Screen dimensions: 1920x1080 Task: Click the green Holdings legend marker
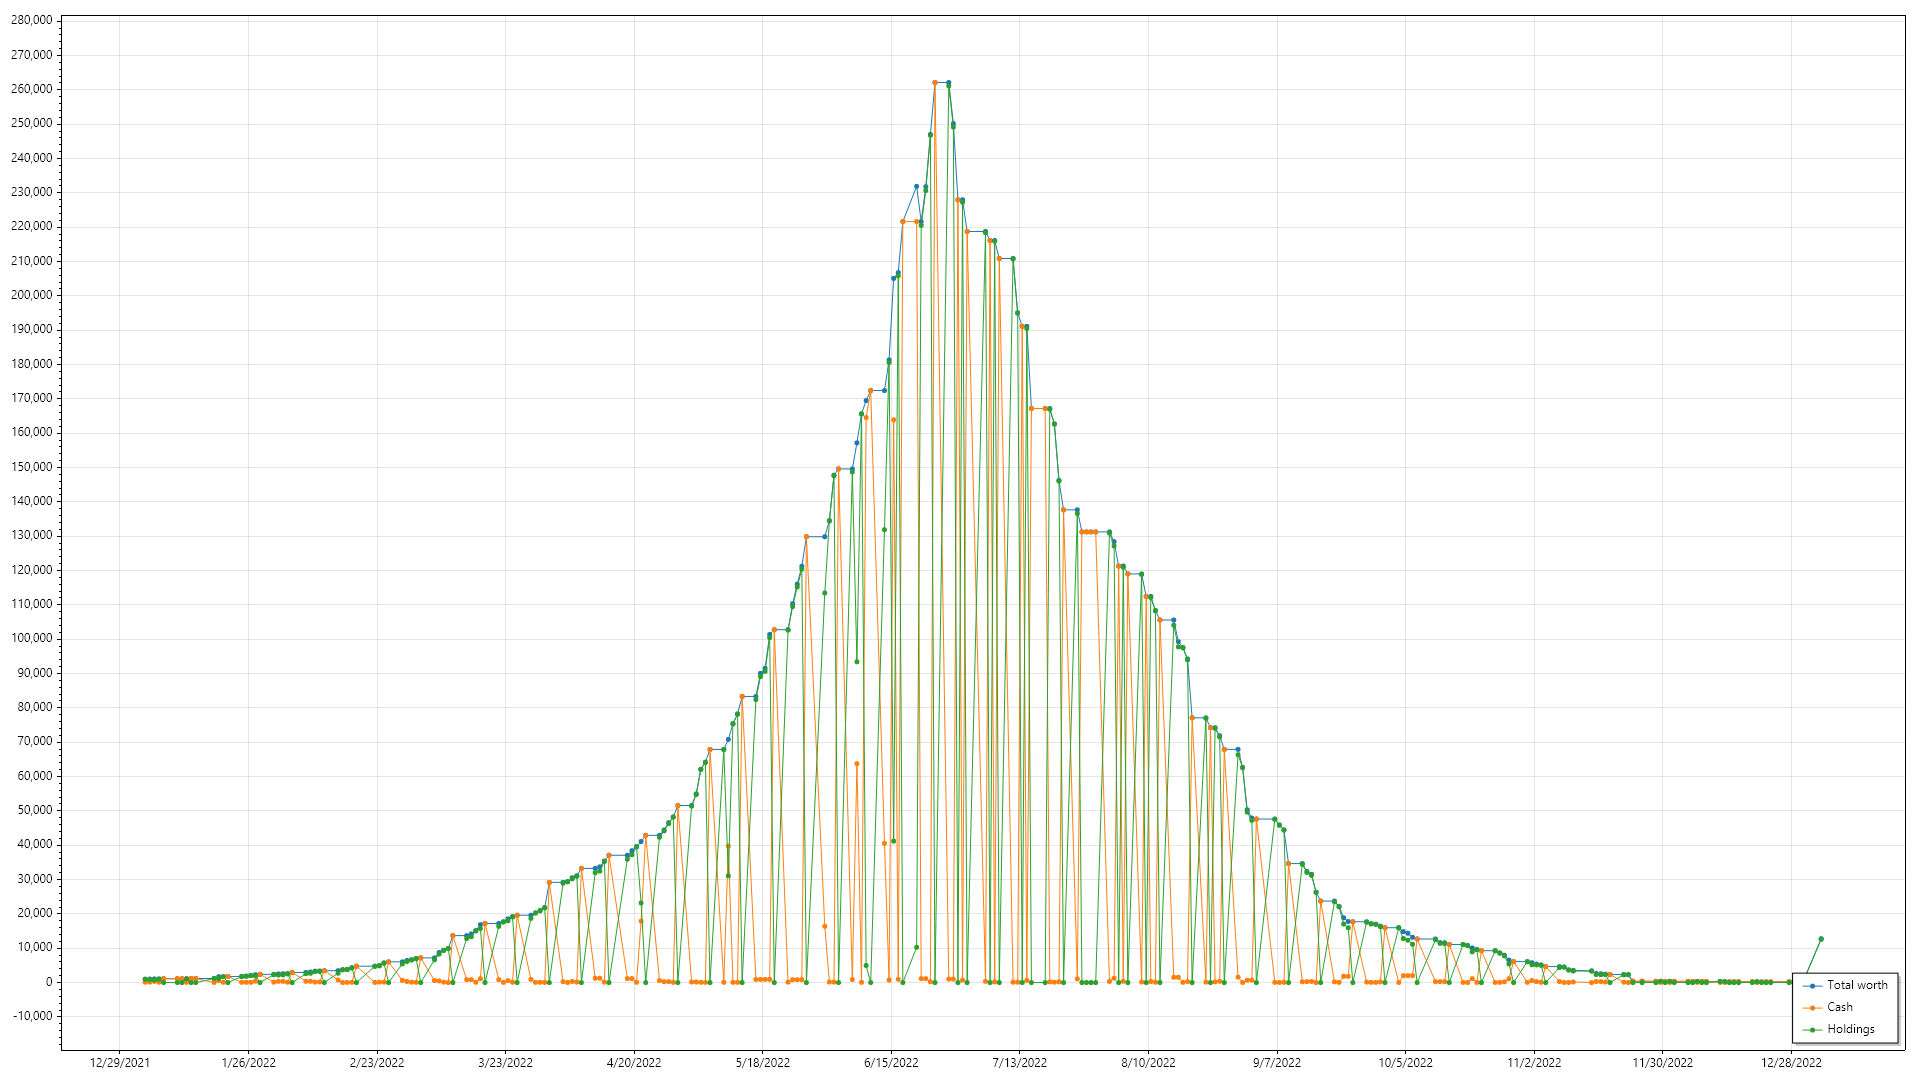1812,1030
